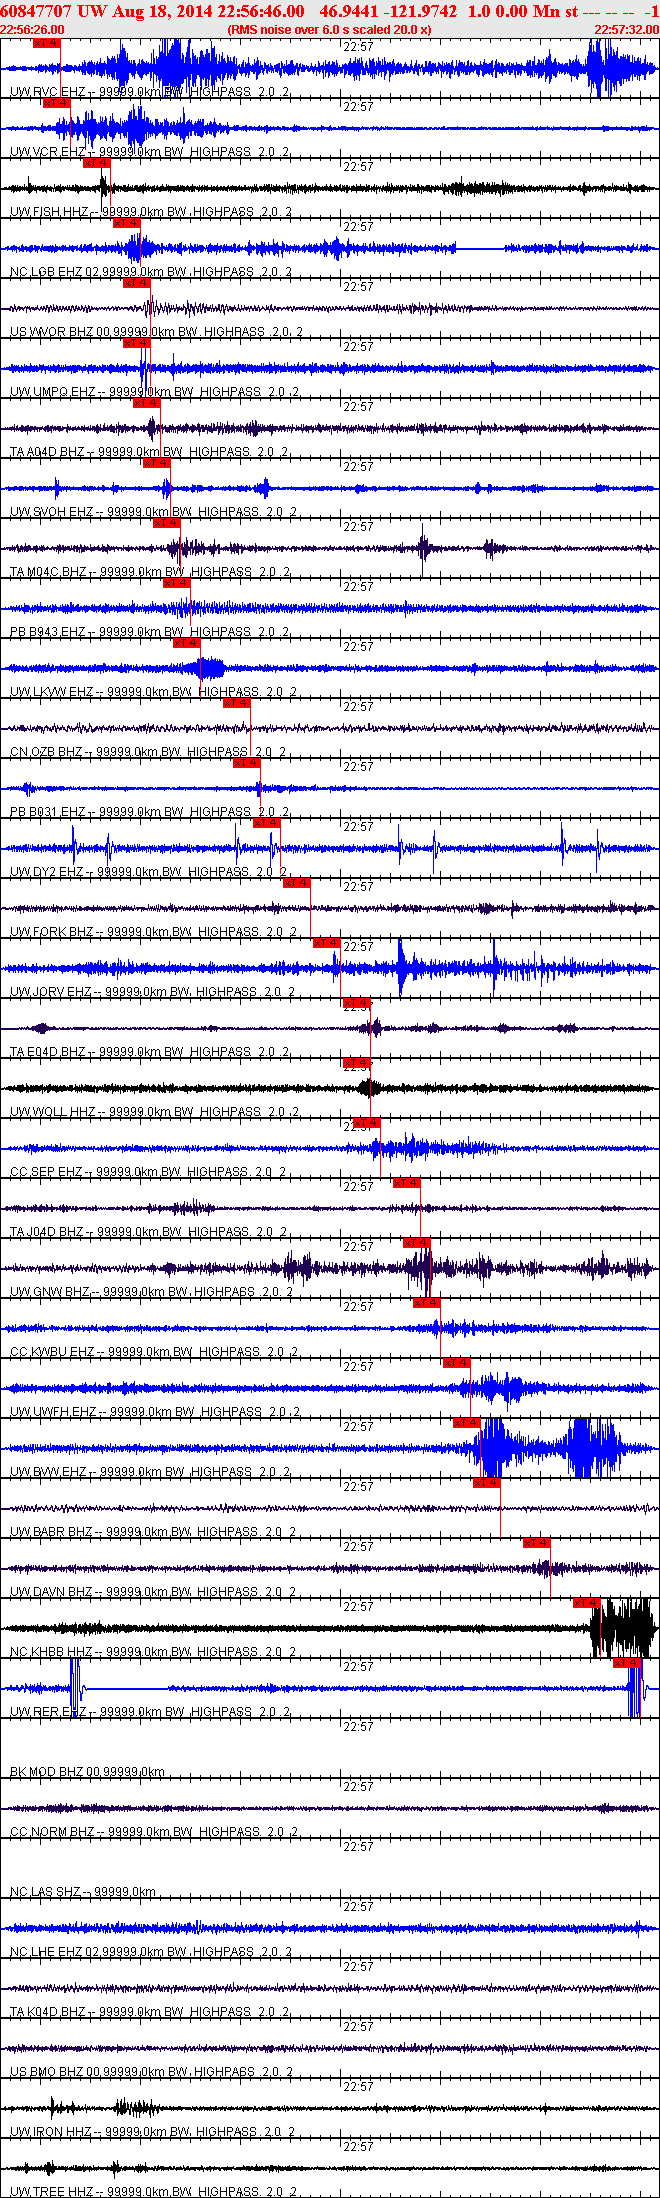Select the pick marker on the PB.B943 trace

point(177,583)
